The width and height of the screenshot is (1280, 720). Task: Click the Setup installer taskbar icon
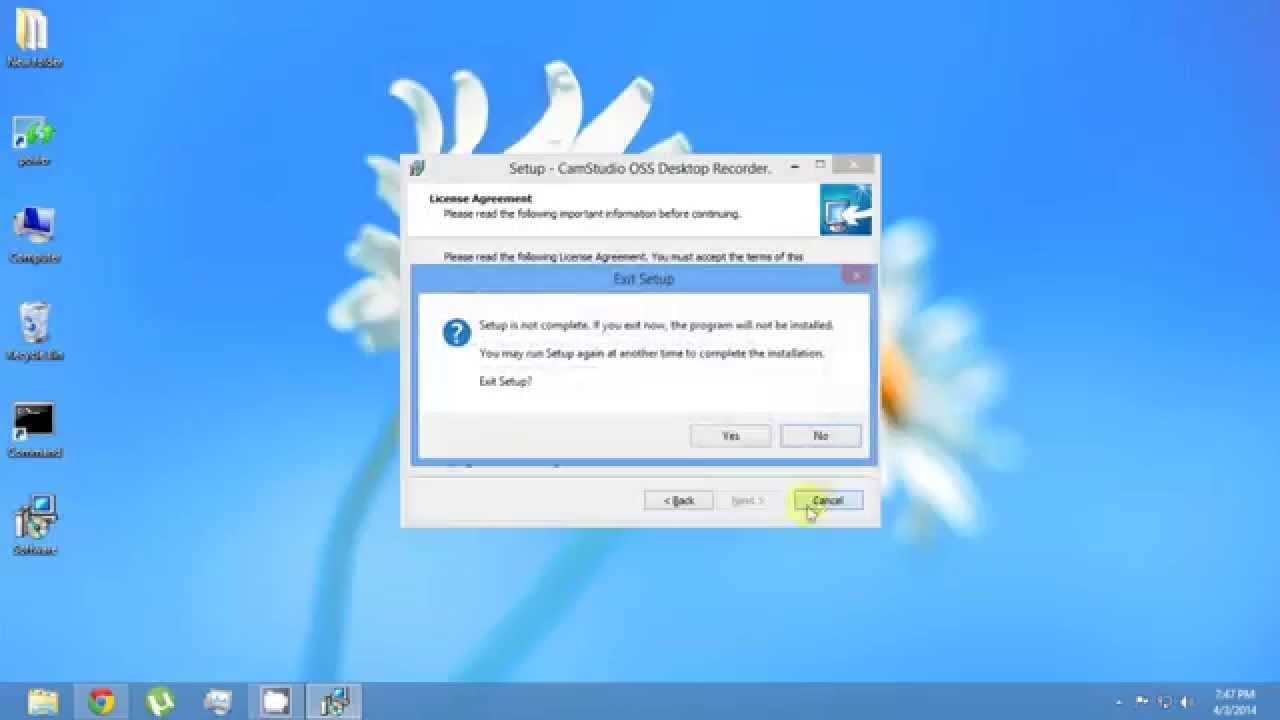[333, 702]
